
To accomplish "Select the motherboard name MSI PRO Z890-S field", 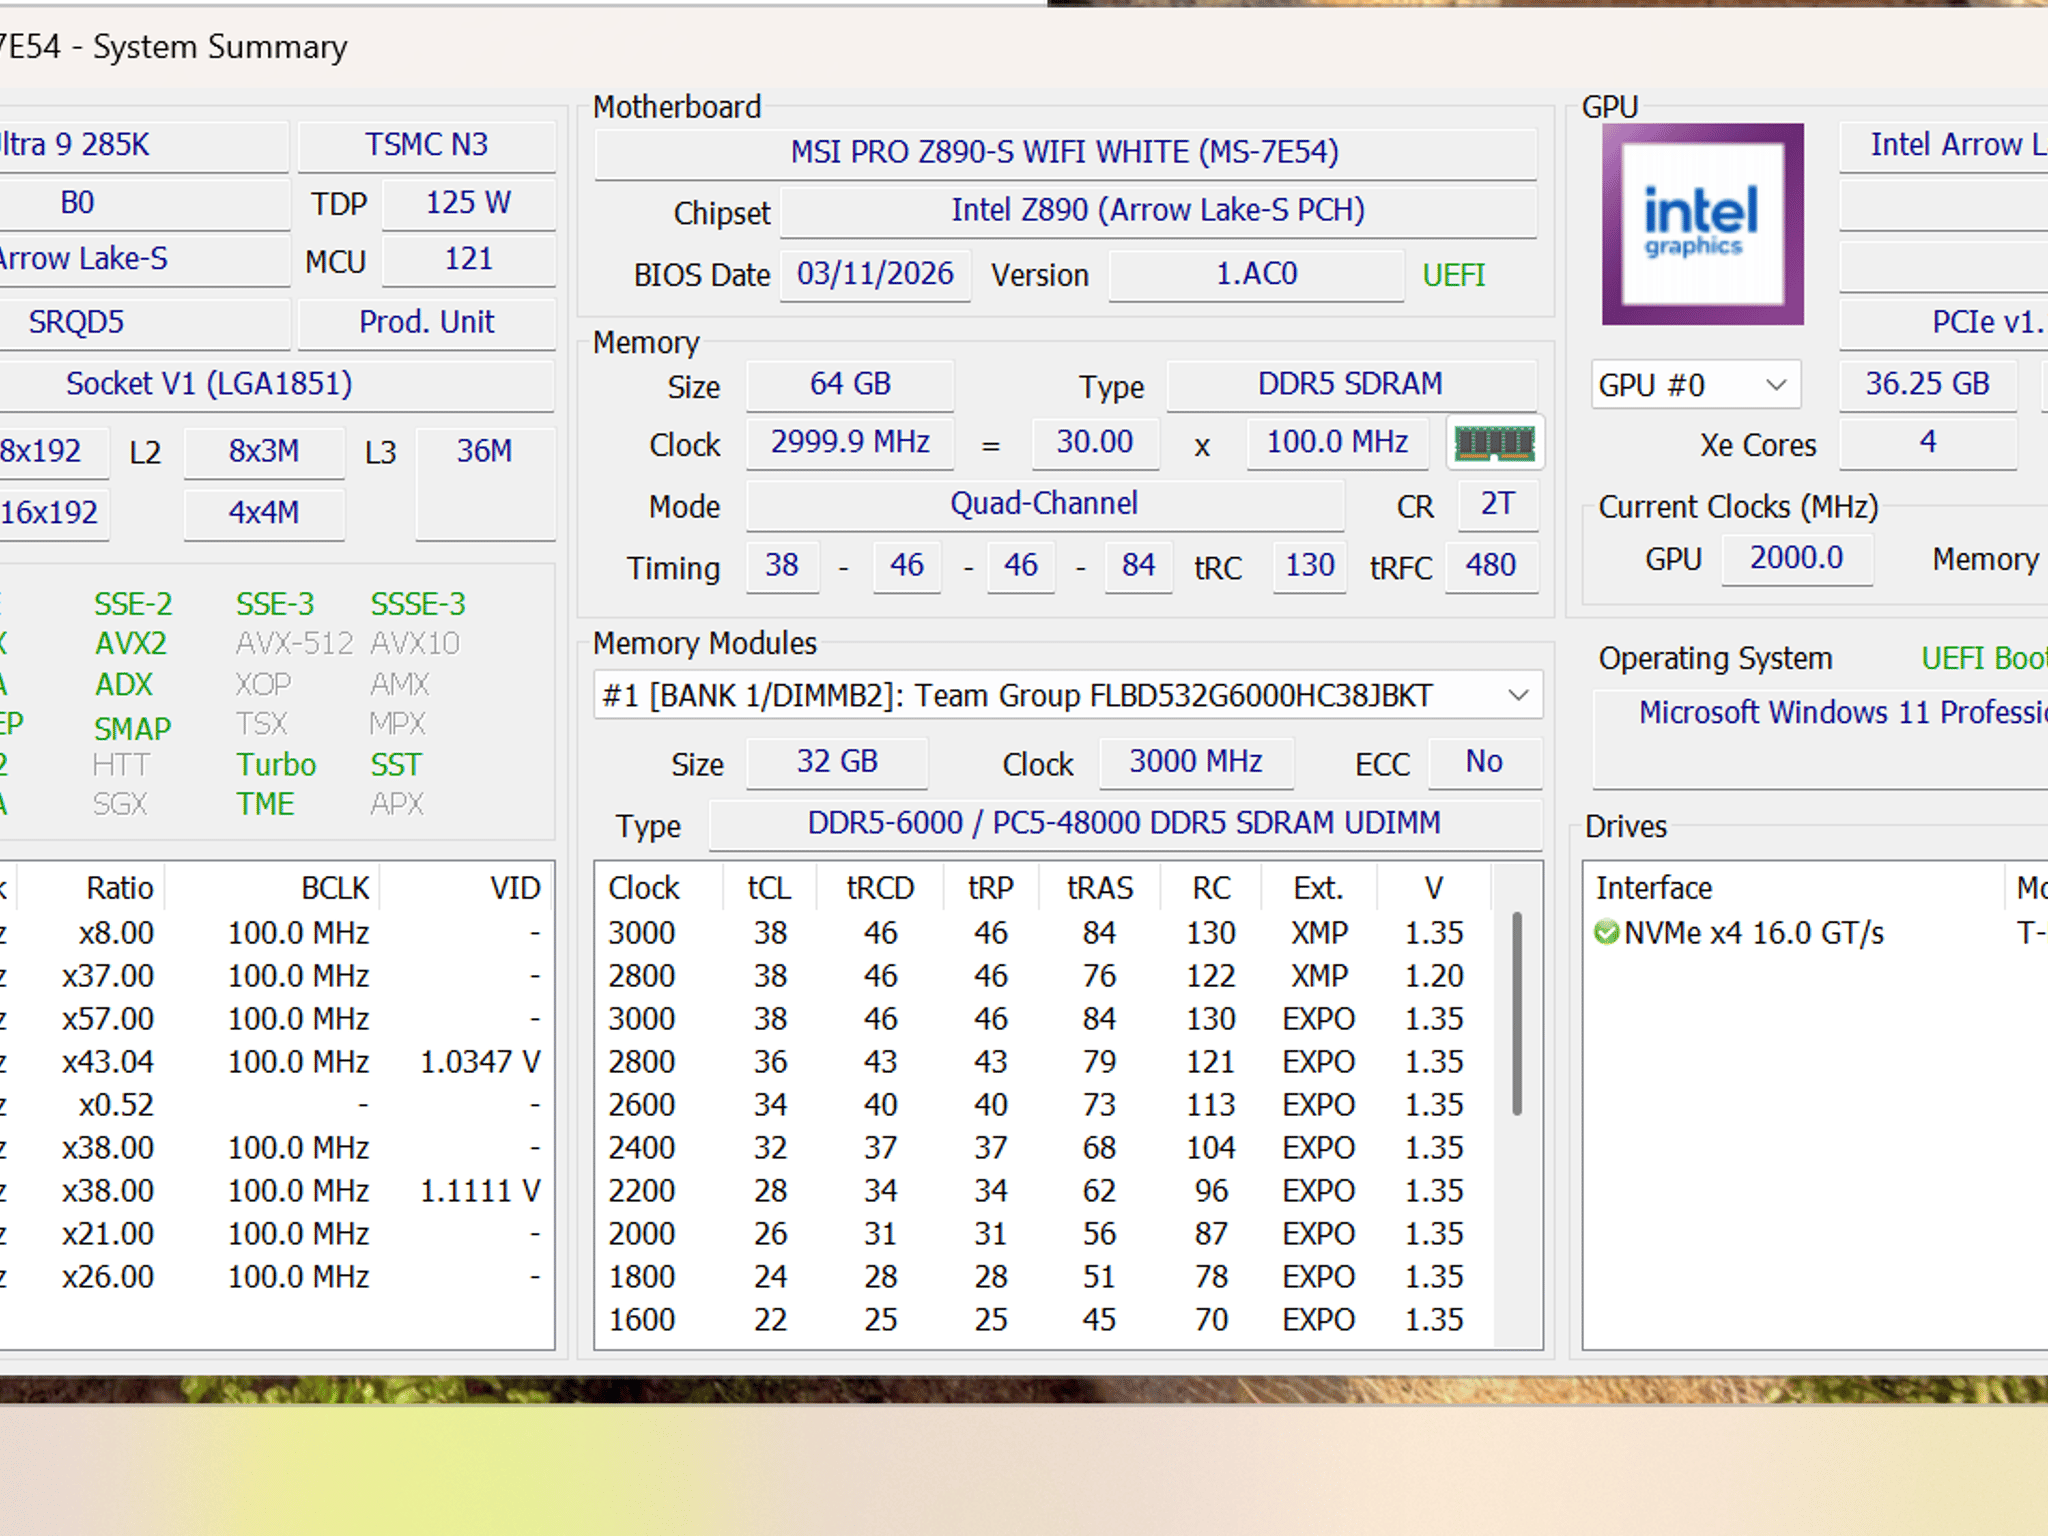I will [x=1065, y=152].
